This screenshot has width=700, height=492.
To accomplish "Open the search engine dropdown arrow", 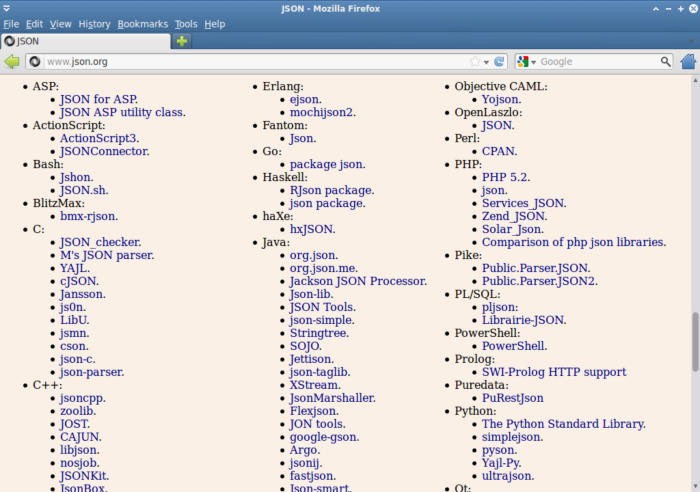I will [533, 62].
